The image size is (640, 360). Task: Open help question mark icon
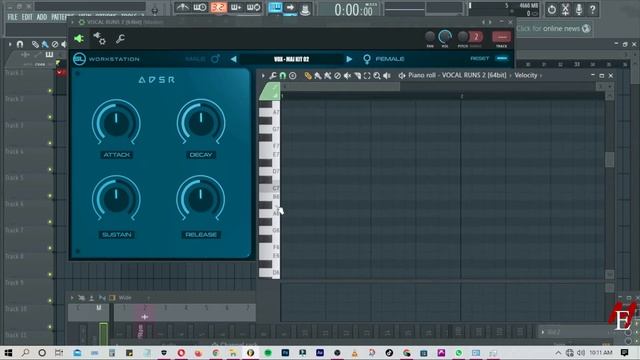pos(592,9)
